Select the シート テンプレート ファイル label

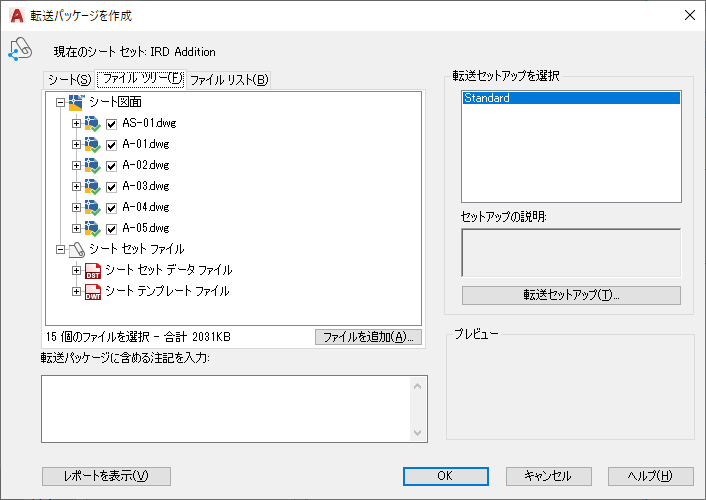pyautogui.click(x=167, y=291)
